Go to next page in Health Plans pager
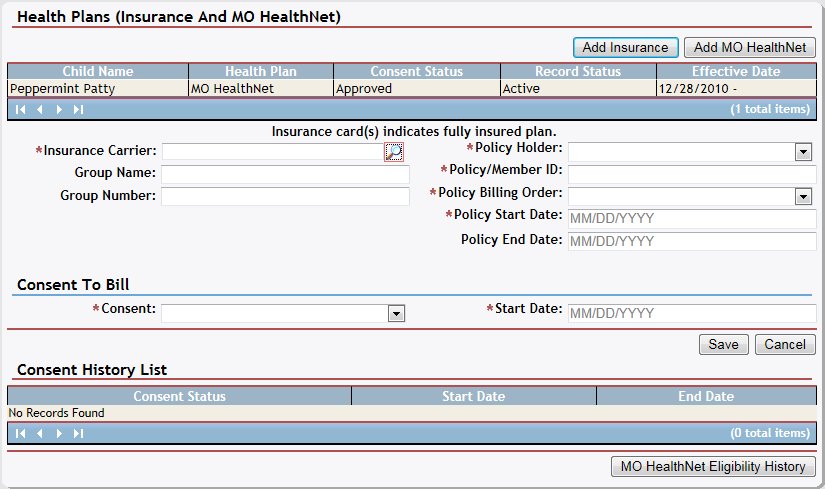Screen dimensions: 825x489 point(59,109)
